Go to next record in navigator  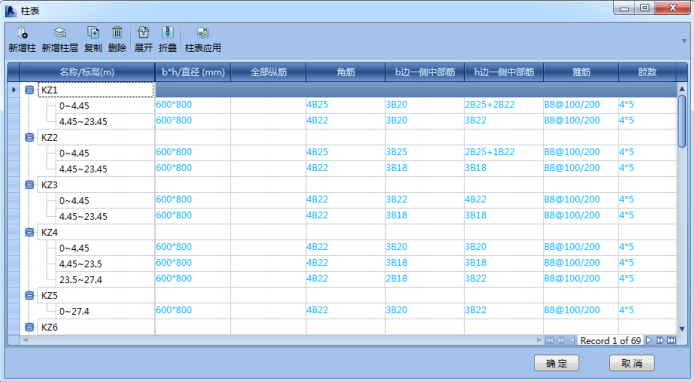tap(649, 340)
